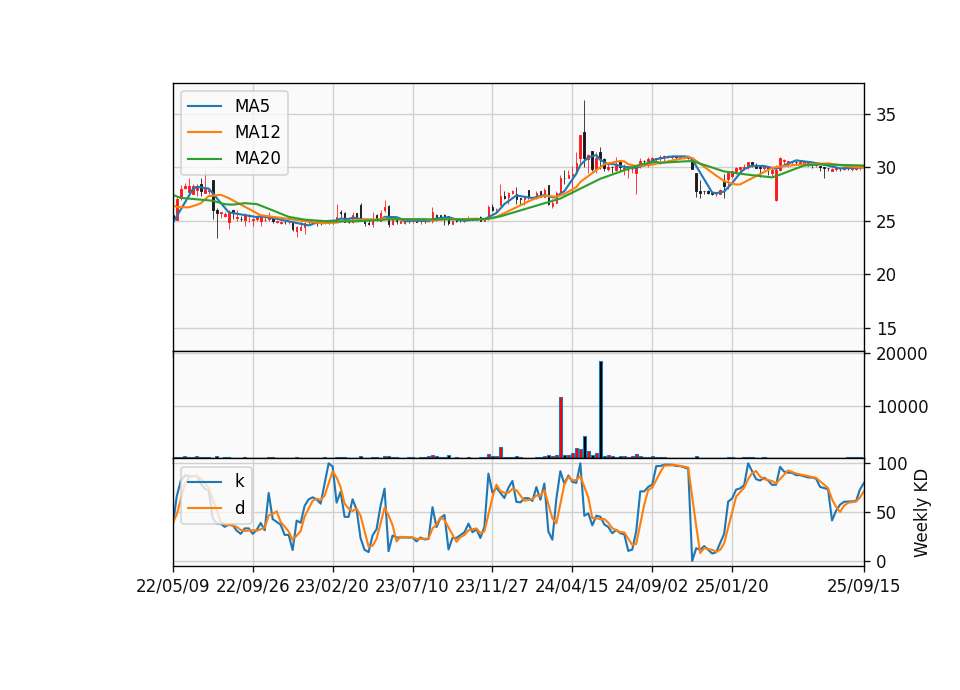Click the price axis value 35
Viewport: 960px width, 690px height.
point(886,115)
